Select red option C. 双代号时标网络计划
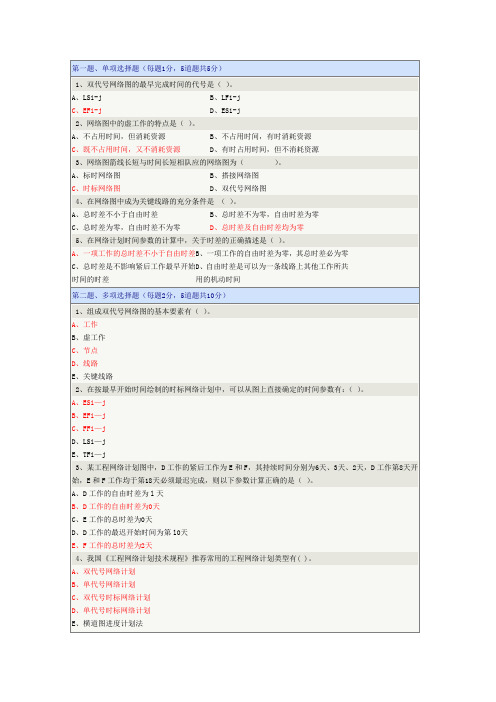 111,597
